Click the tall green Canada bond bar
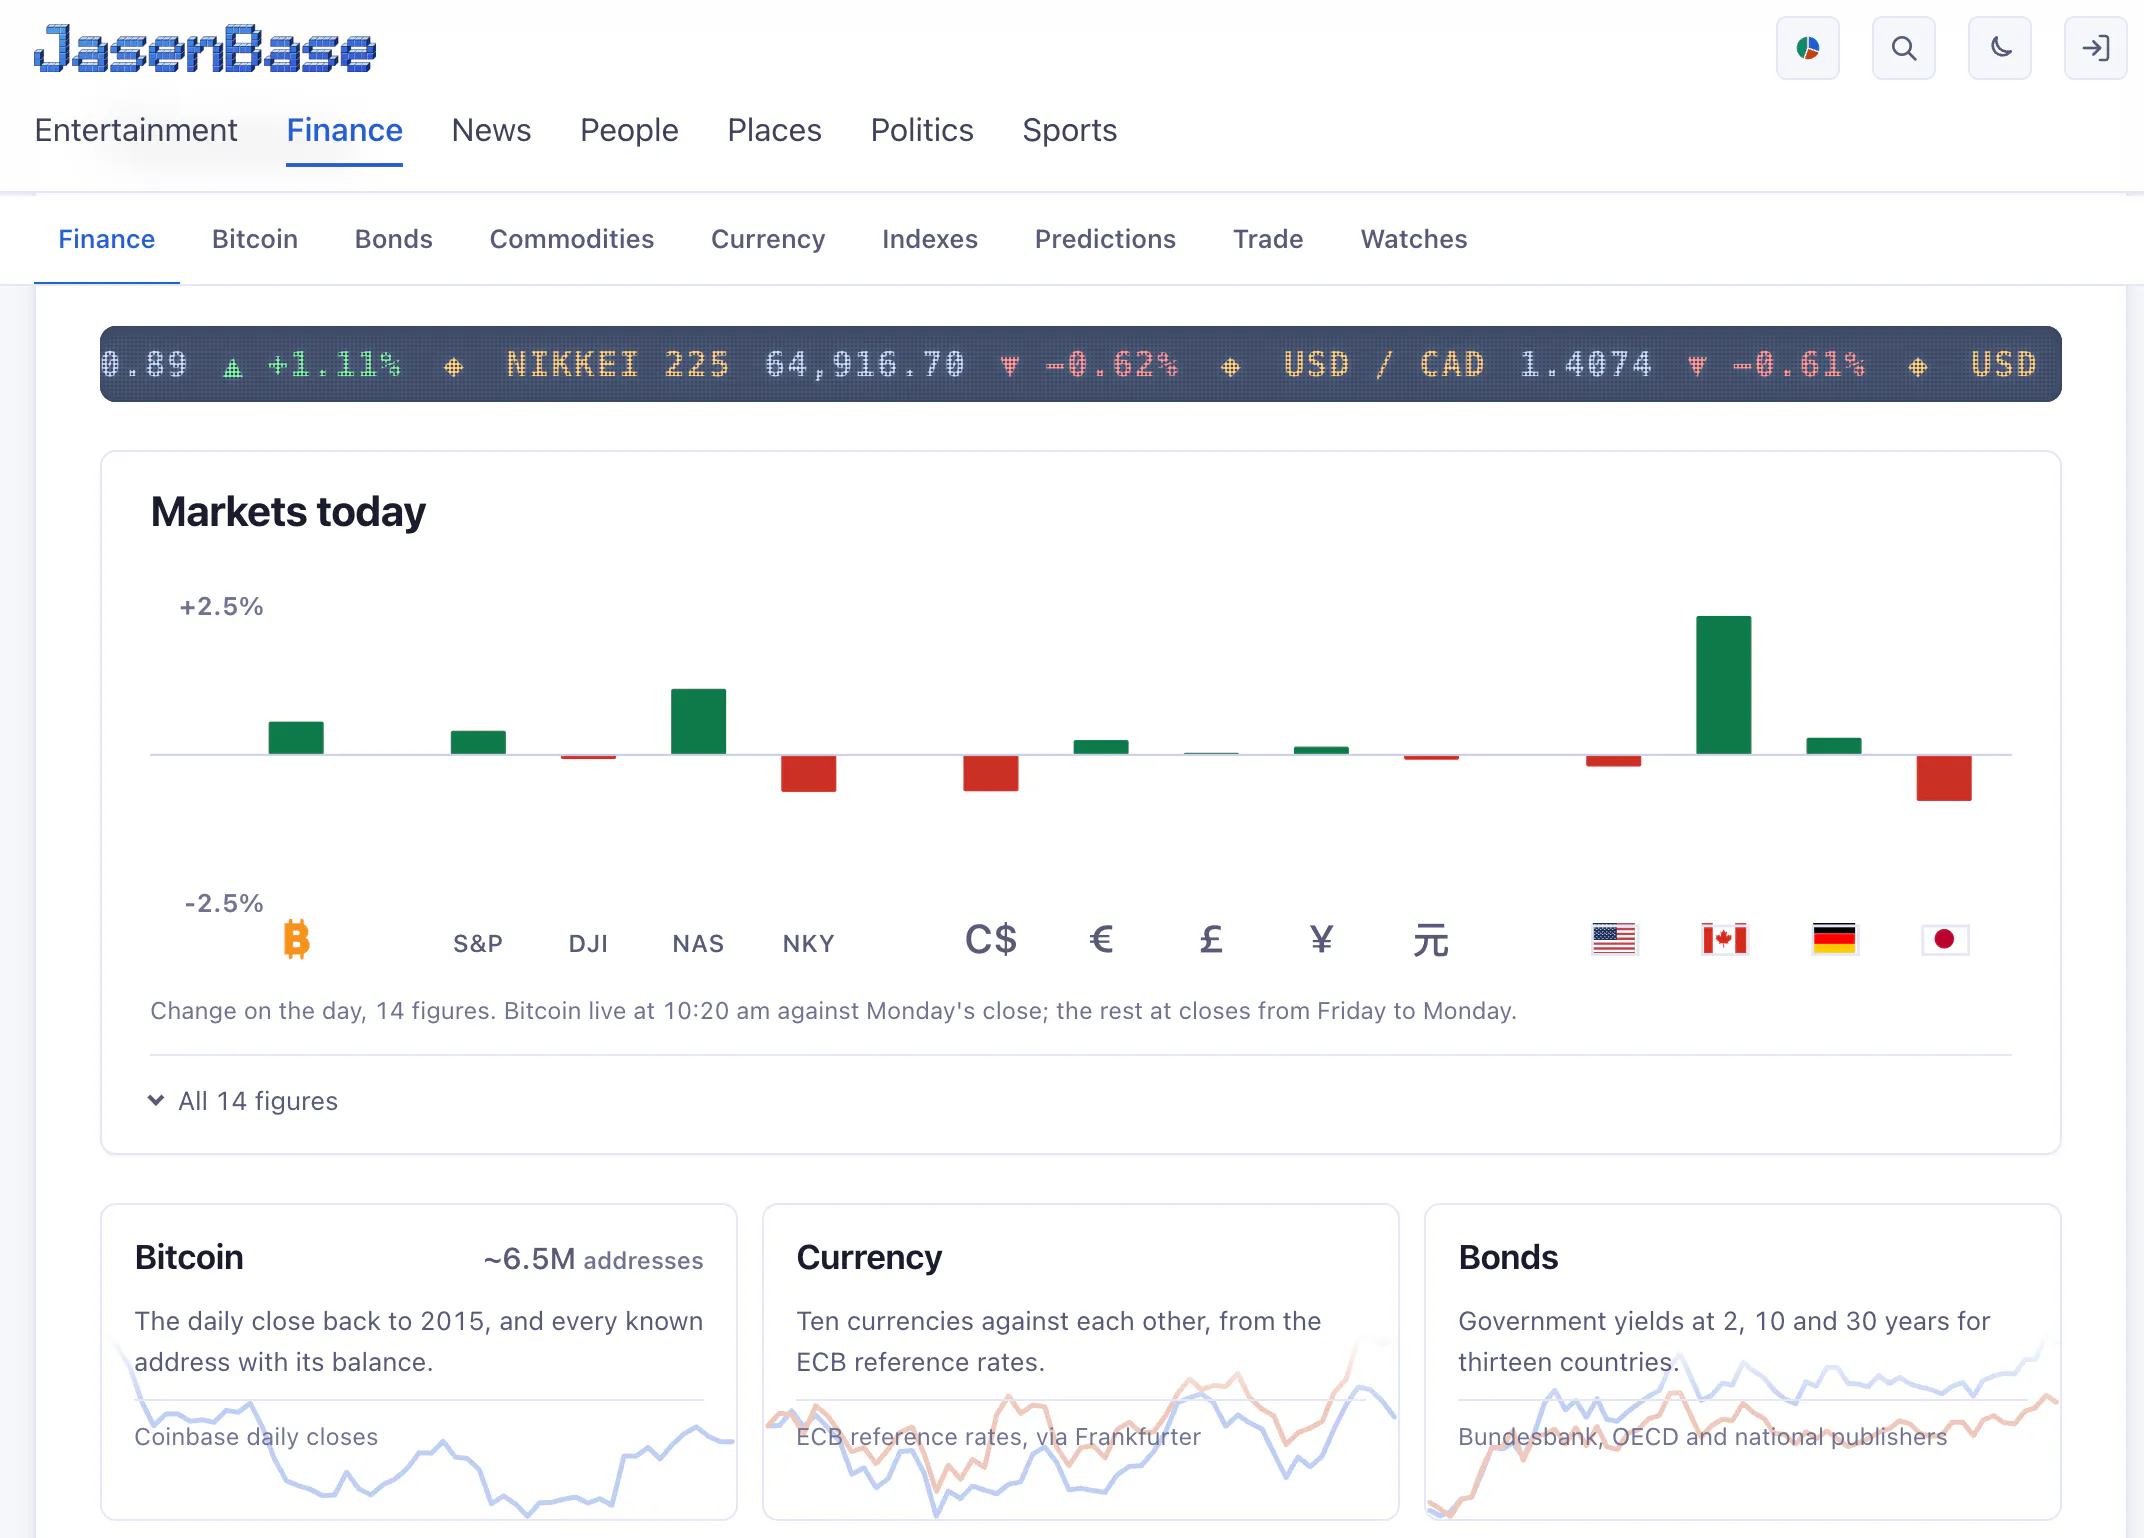The image size is (2144, 1538). point(1724,685)
